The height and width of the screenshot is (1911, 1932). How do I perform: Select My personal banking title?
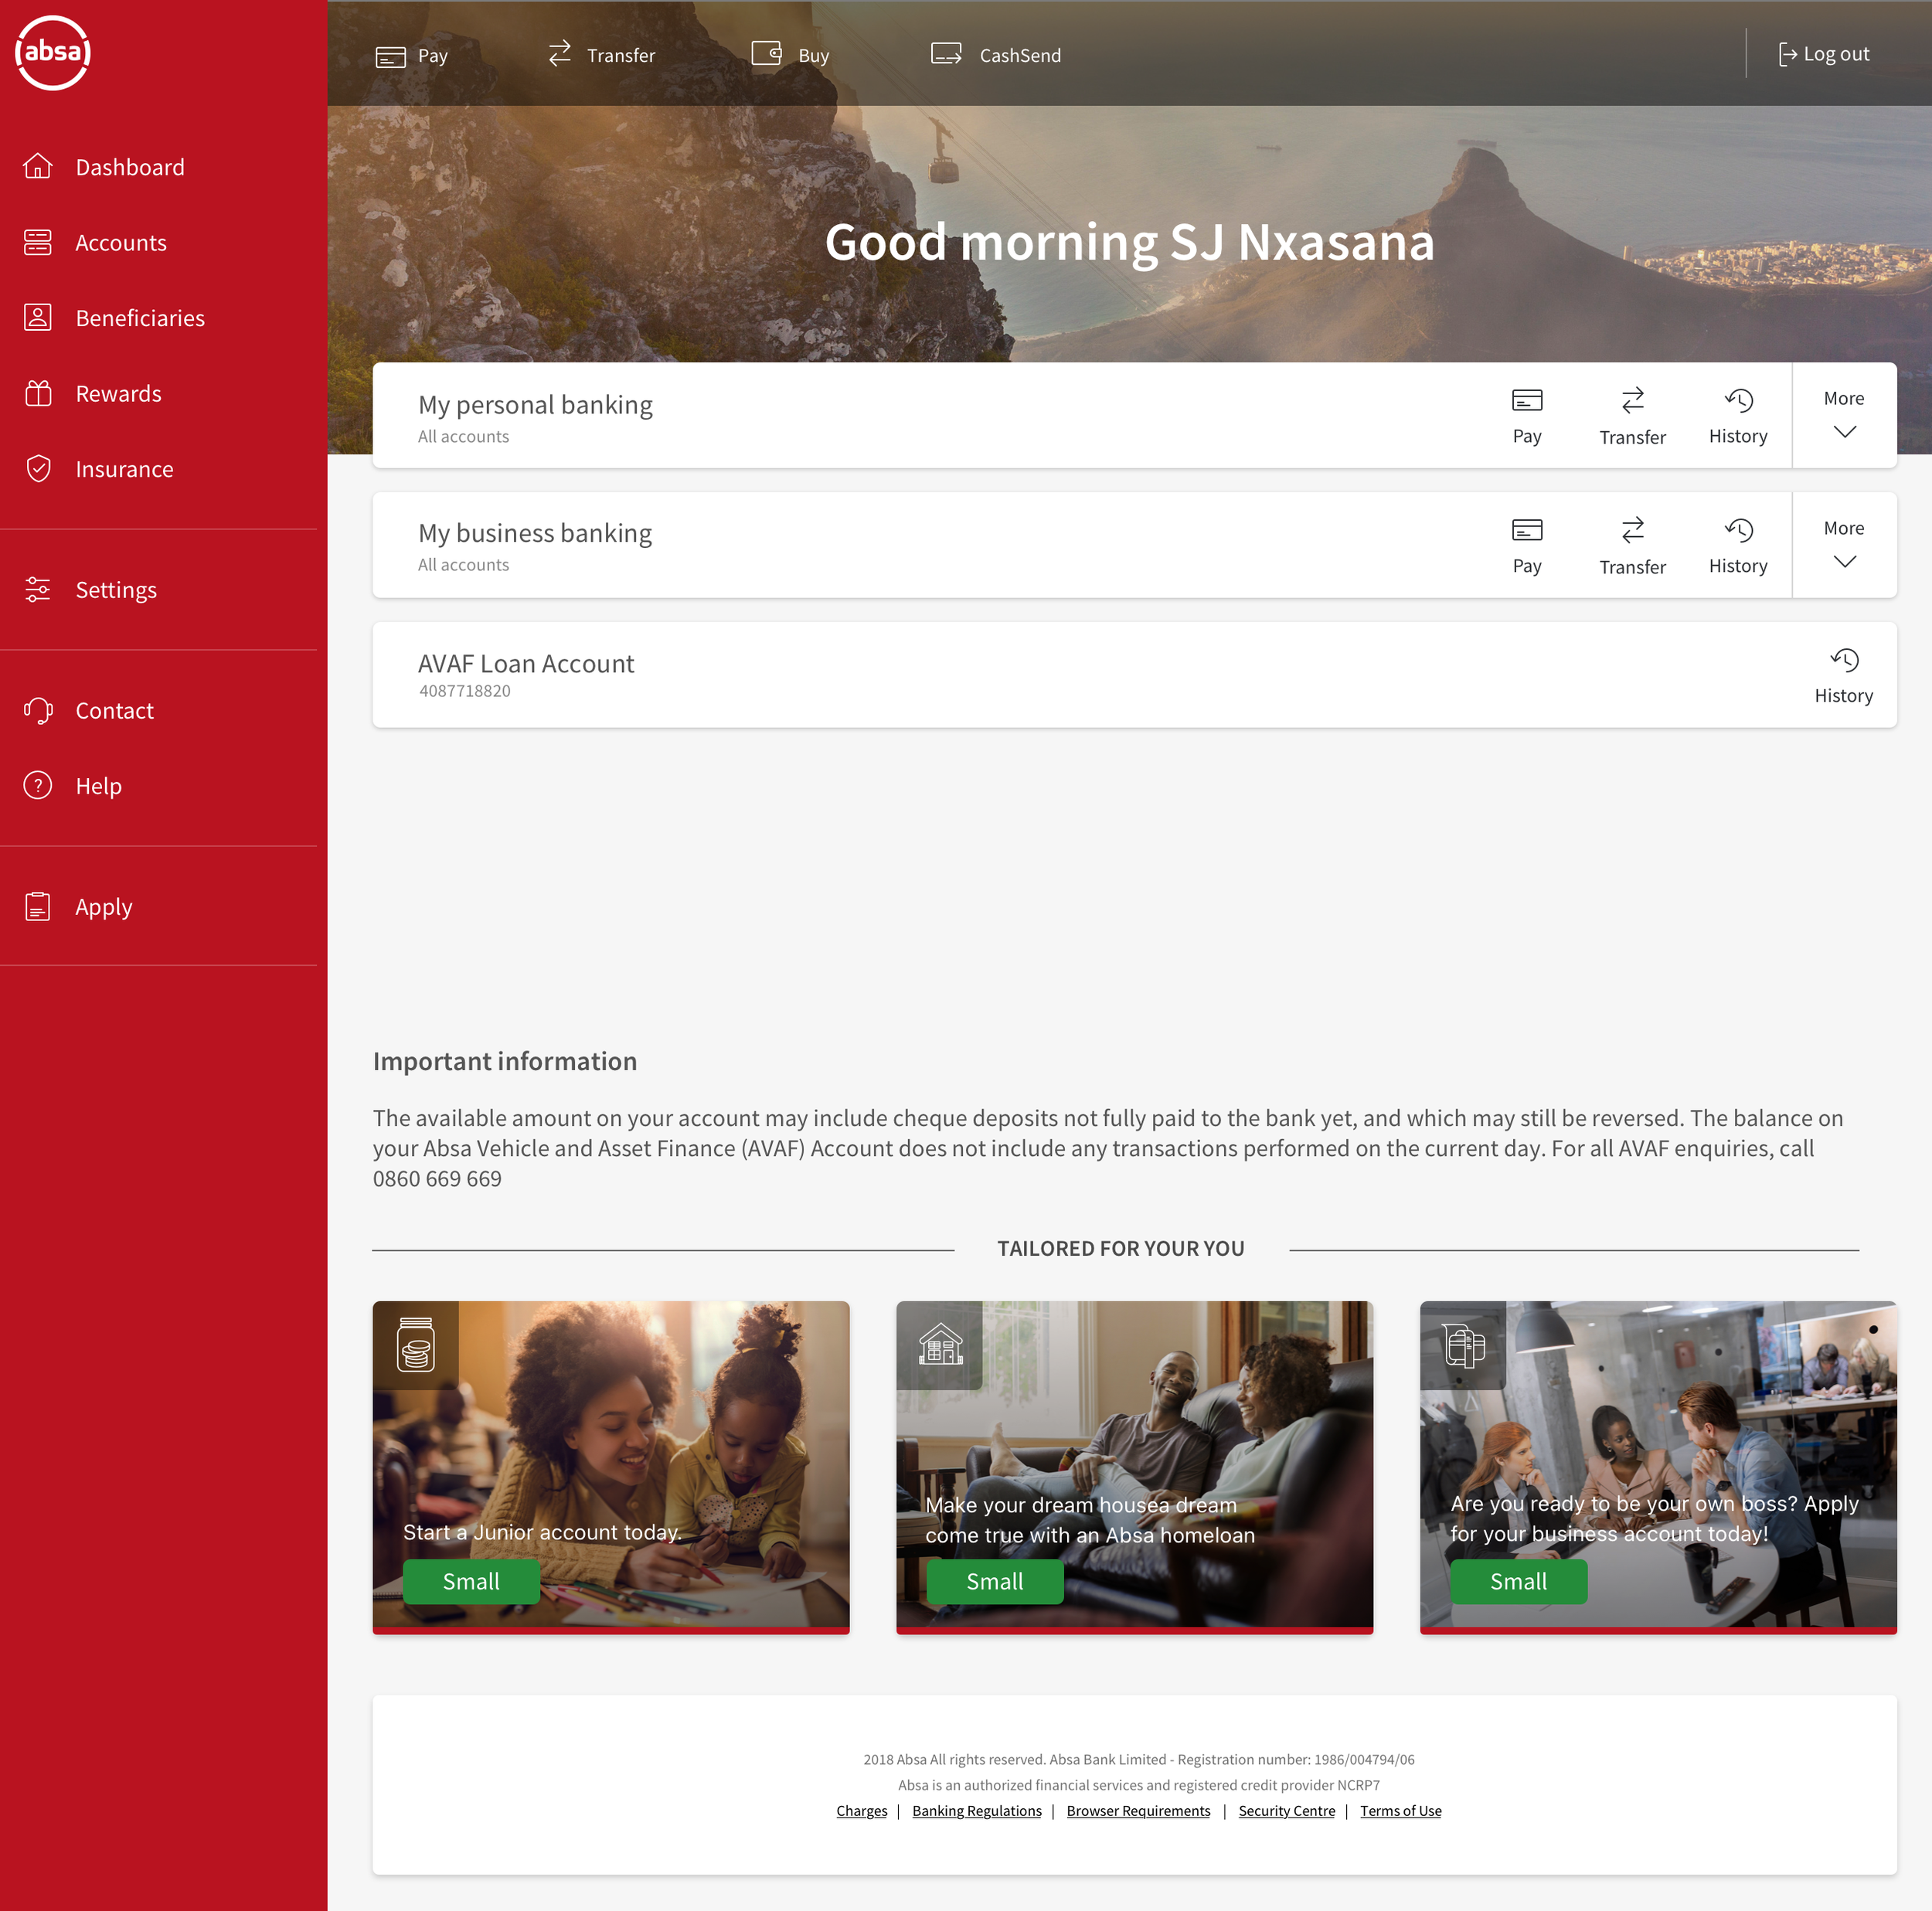point(535,404)
